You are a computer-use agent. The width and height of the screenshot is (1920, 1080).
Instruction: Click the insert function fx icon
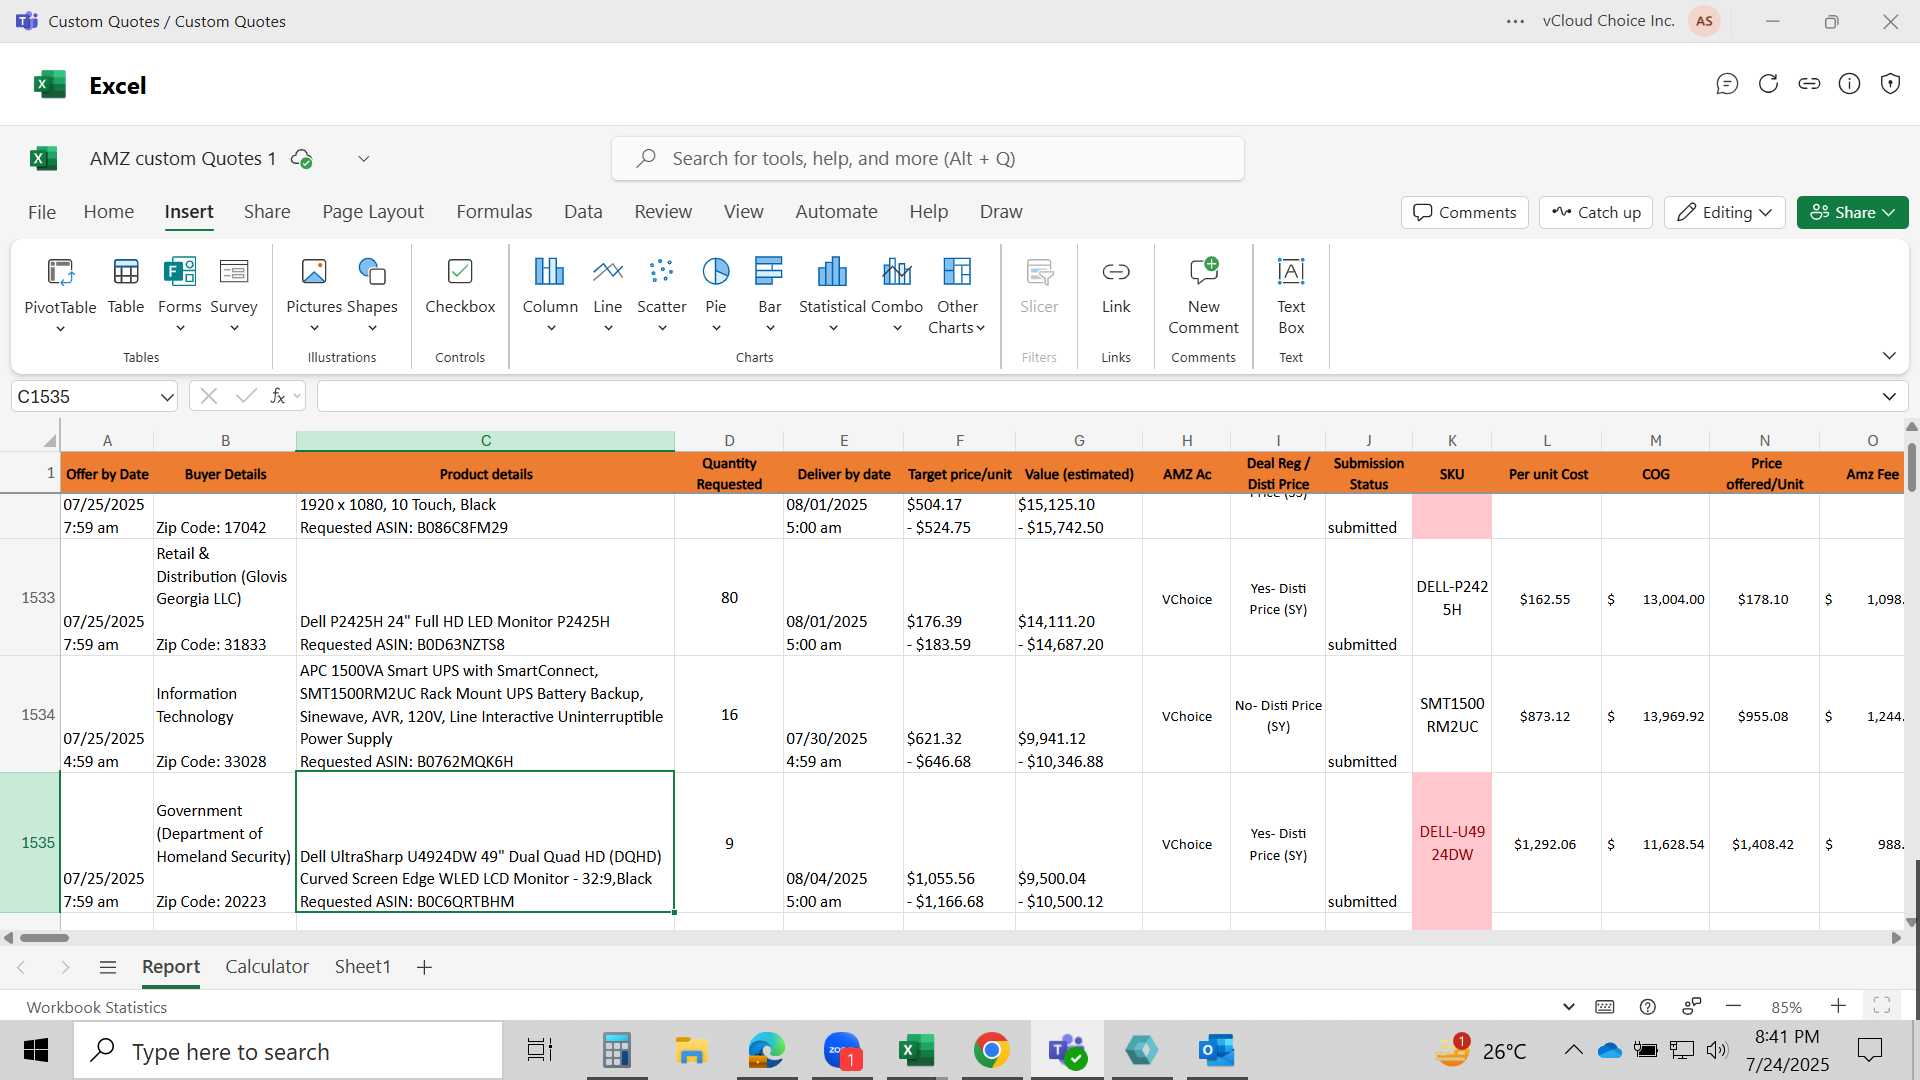[x=278, y=397]
